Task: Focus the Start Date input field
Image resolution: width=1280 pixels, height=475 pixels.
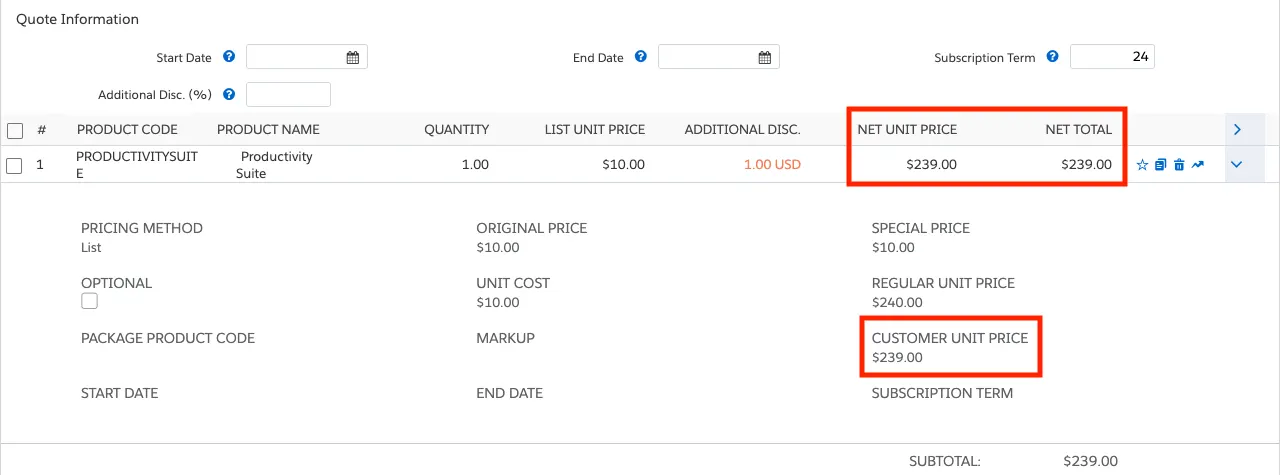Action: 307,57
